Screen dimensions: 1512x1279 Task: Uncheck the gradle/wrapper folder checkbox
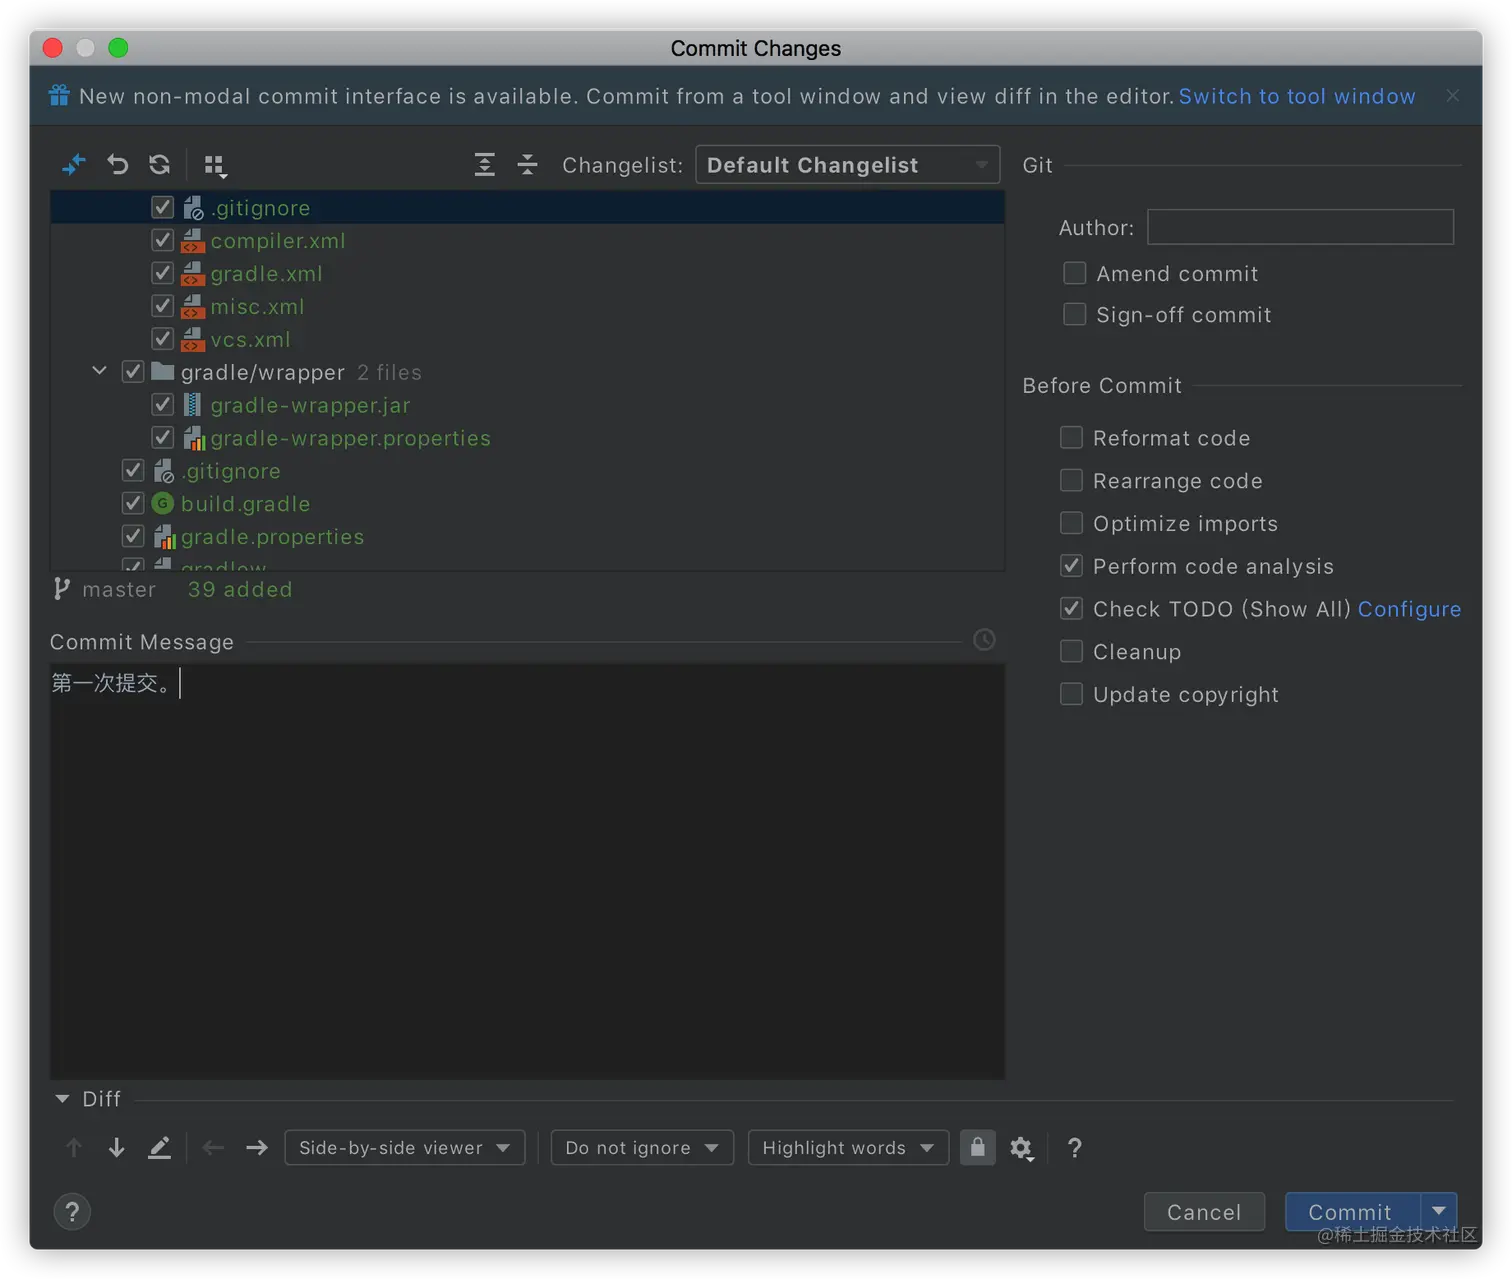click(x=133, y=372)
